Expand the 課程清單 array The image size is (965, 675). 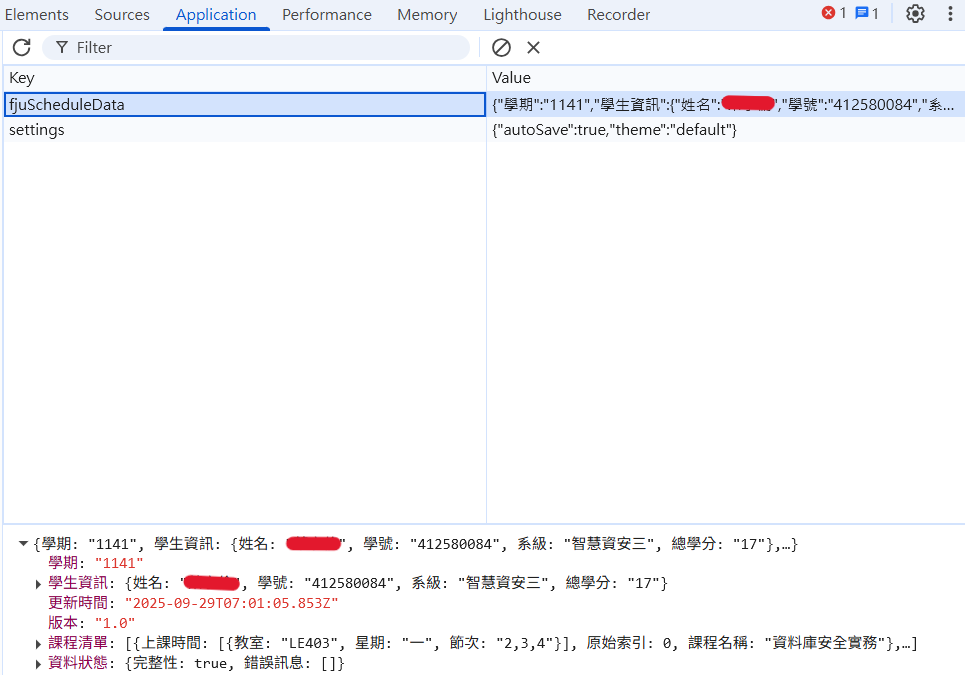click(x=38, y=644)
